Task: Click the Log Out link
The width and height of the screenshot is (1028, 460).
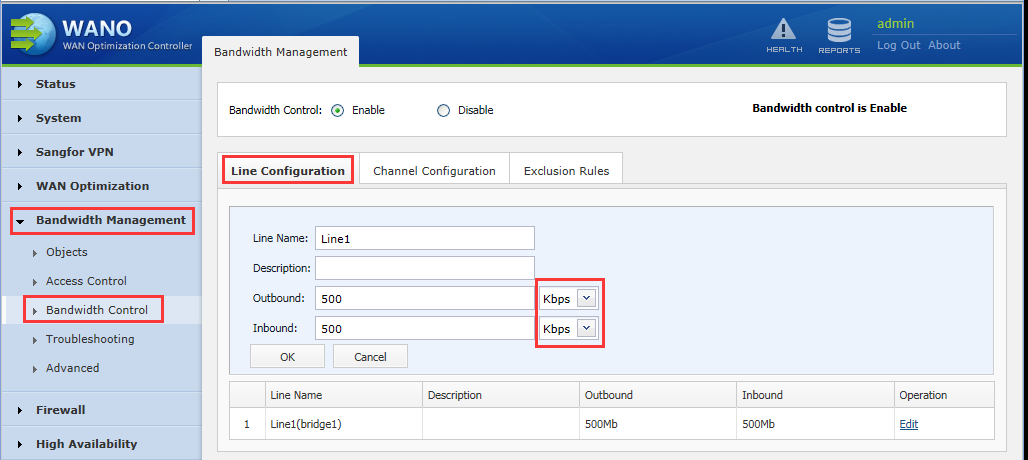Action: point(898,45)
